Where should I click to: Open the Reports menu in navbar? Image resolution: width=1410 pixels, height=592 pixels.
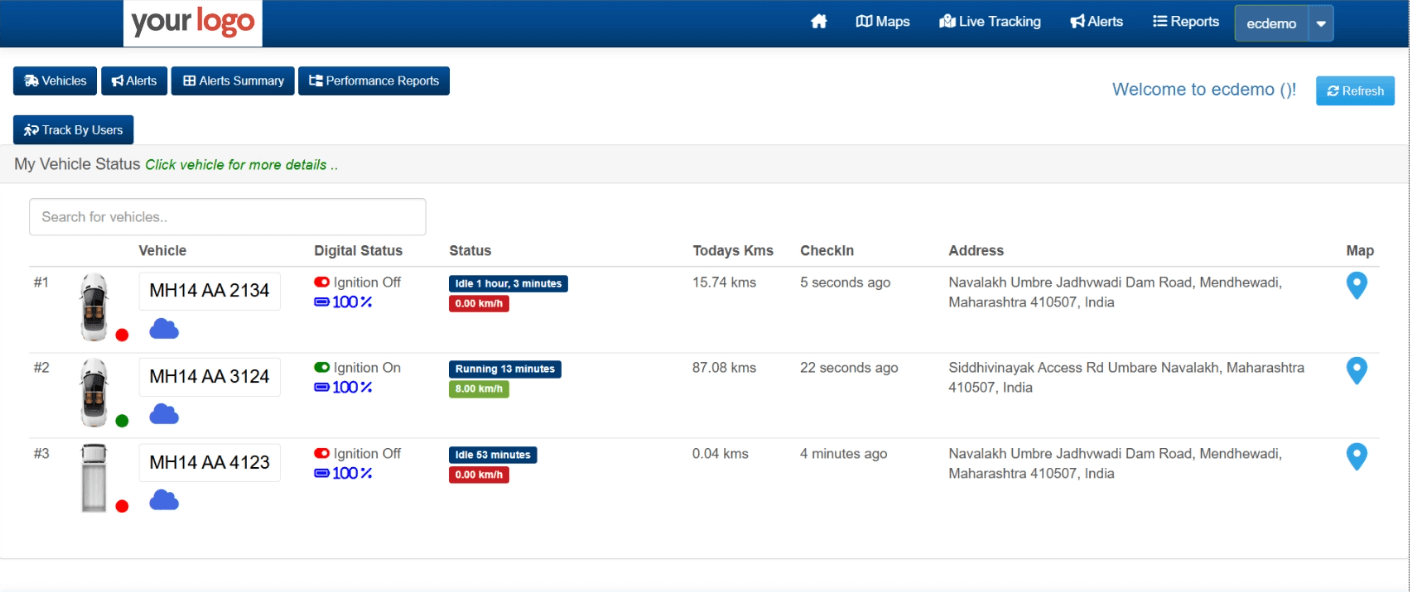point(1186,22)
